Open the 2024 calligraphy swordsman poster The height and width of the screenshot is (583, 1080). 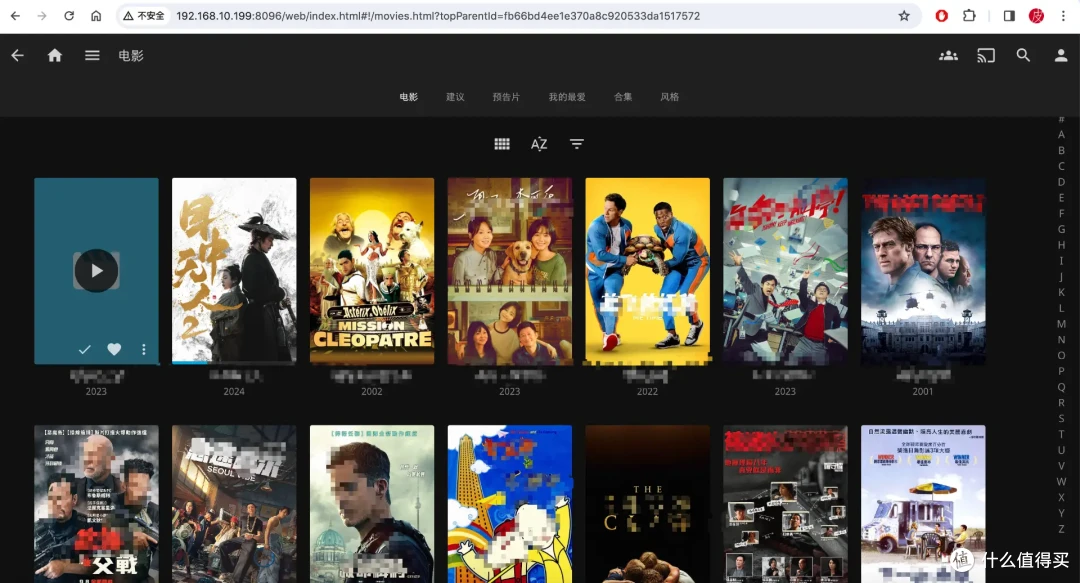[x=234, y=271]
